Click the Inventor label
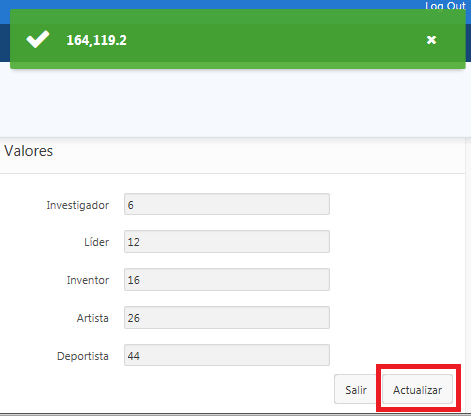 tap(88, 280)
